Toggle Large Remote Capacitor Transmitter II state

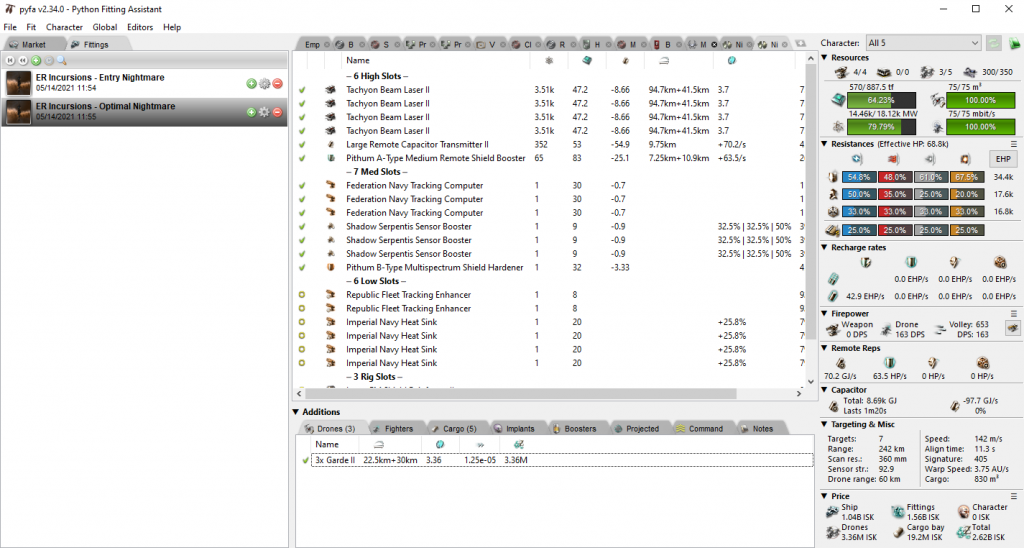click(x=302, y=144)
